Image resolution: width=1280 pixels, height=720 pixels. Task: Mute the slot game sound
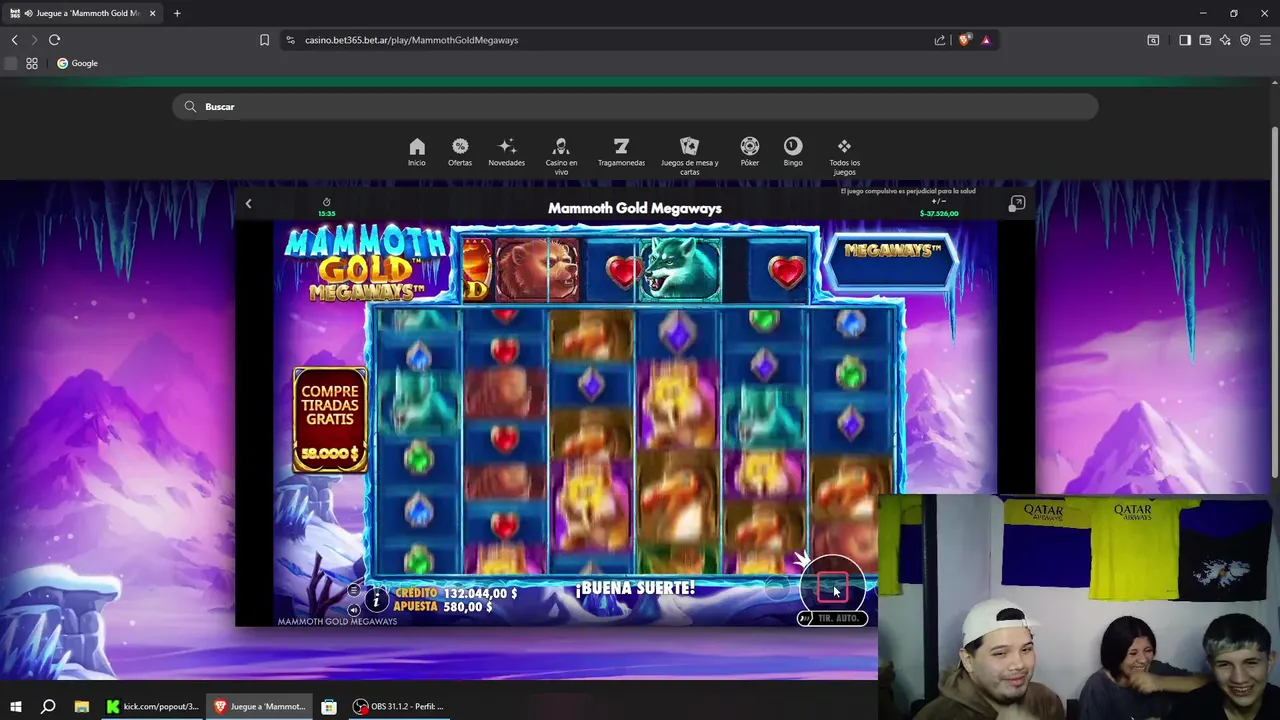pos(353,609)
